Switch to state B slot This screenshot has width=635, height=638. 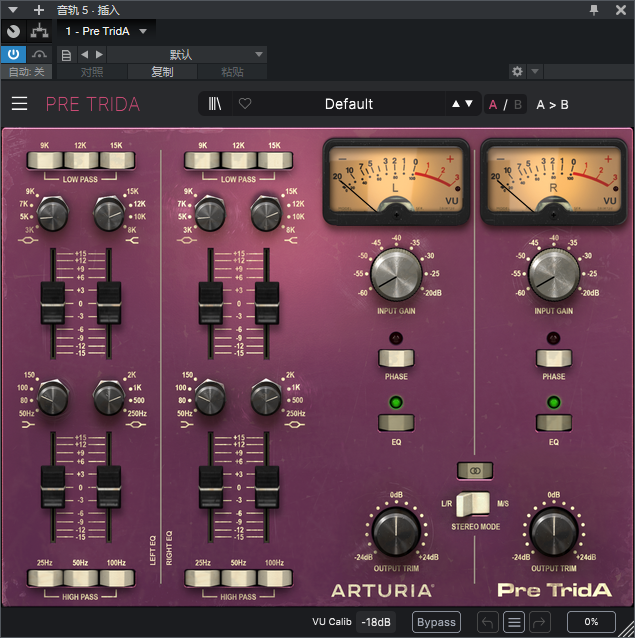tap(518, 105)
